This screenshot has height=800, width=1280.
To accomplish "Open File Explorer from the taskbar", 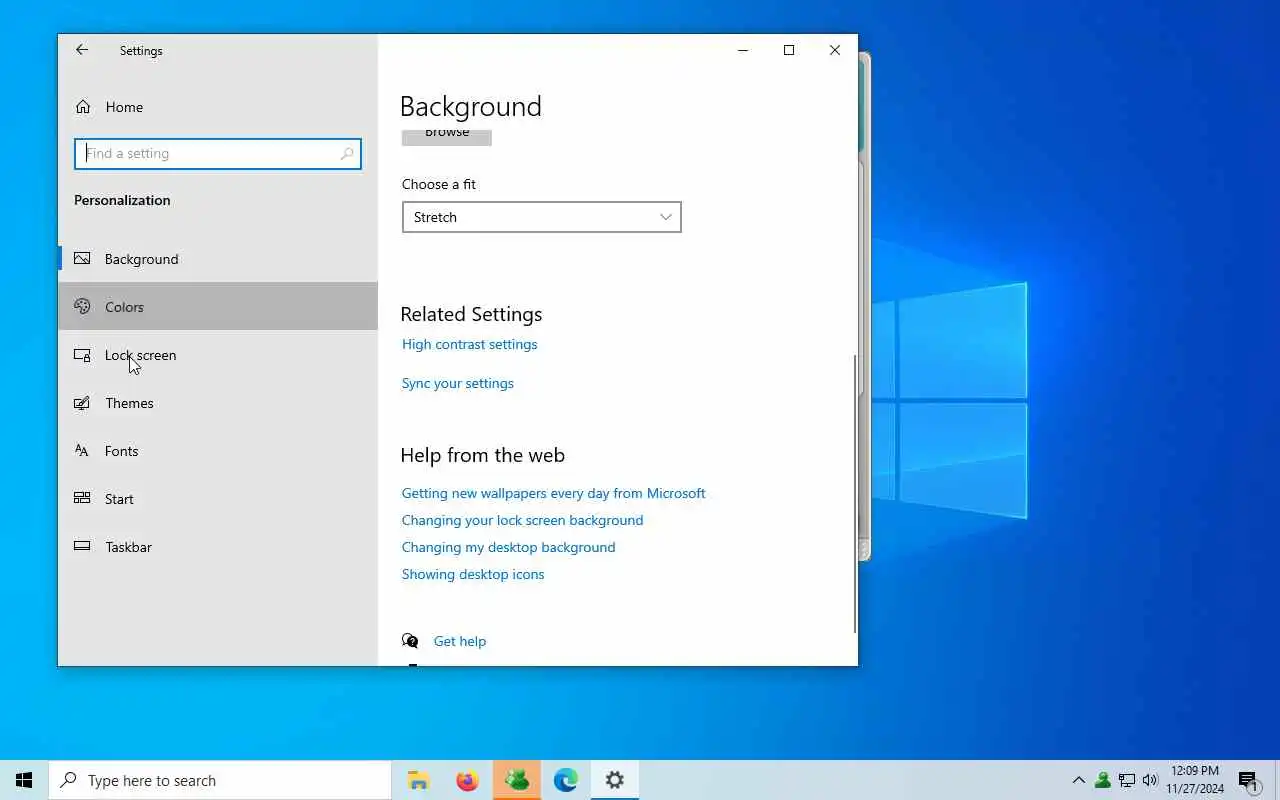I will coord(419,780).
